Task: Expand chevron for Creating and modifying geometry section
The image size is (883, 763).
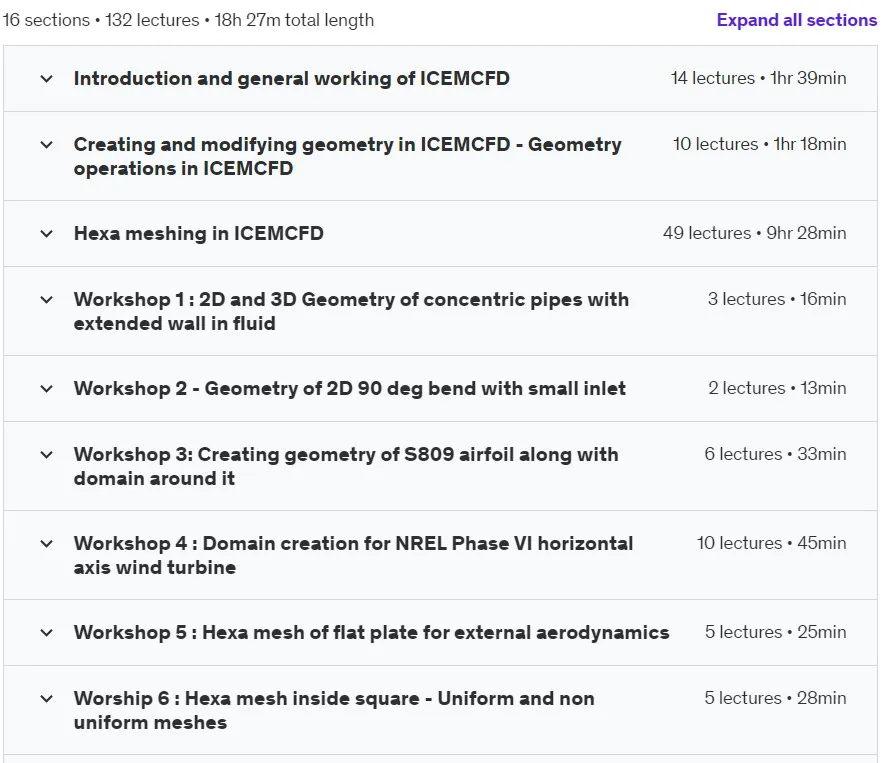Action: [47, 145]
